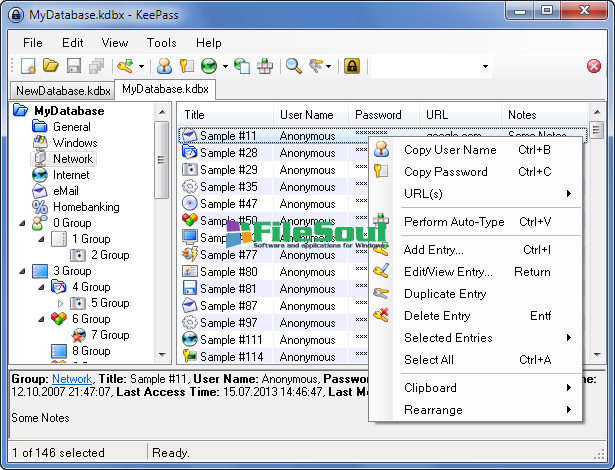615x470 pixels.
Task: Click the red close icon on toolbar
Action: click(x=594, y=66)
